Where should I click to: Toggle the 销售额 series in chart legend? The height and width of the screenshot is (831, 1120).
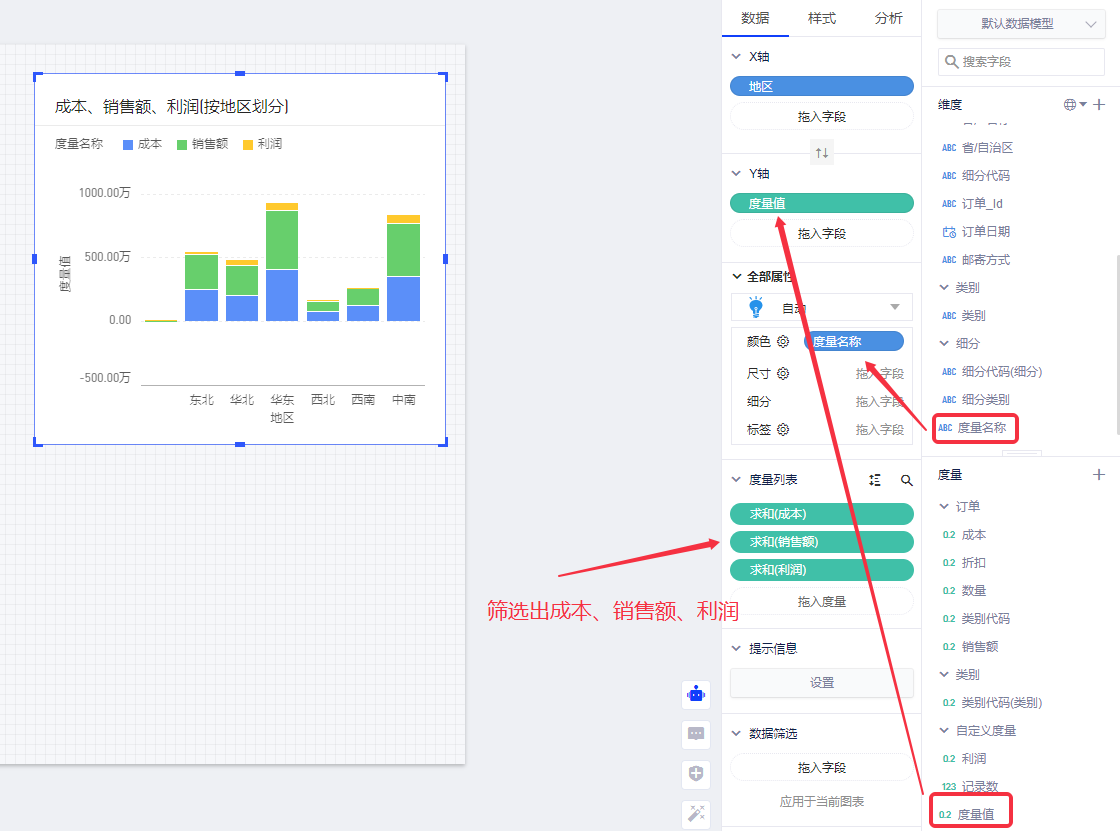(203, 144)
